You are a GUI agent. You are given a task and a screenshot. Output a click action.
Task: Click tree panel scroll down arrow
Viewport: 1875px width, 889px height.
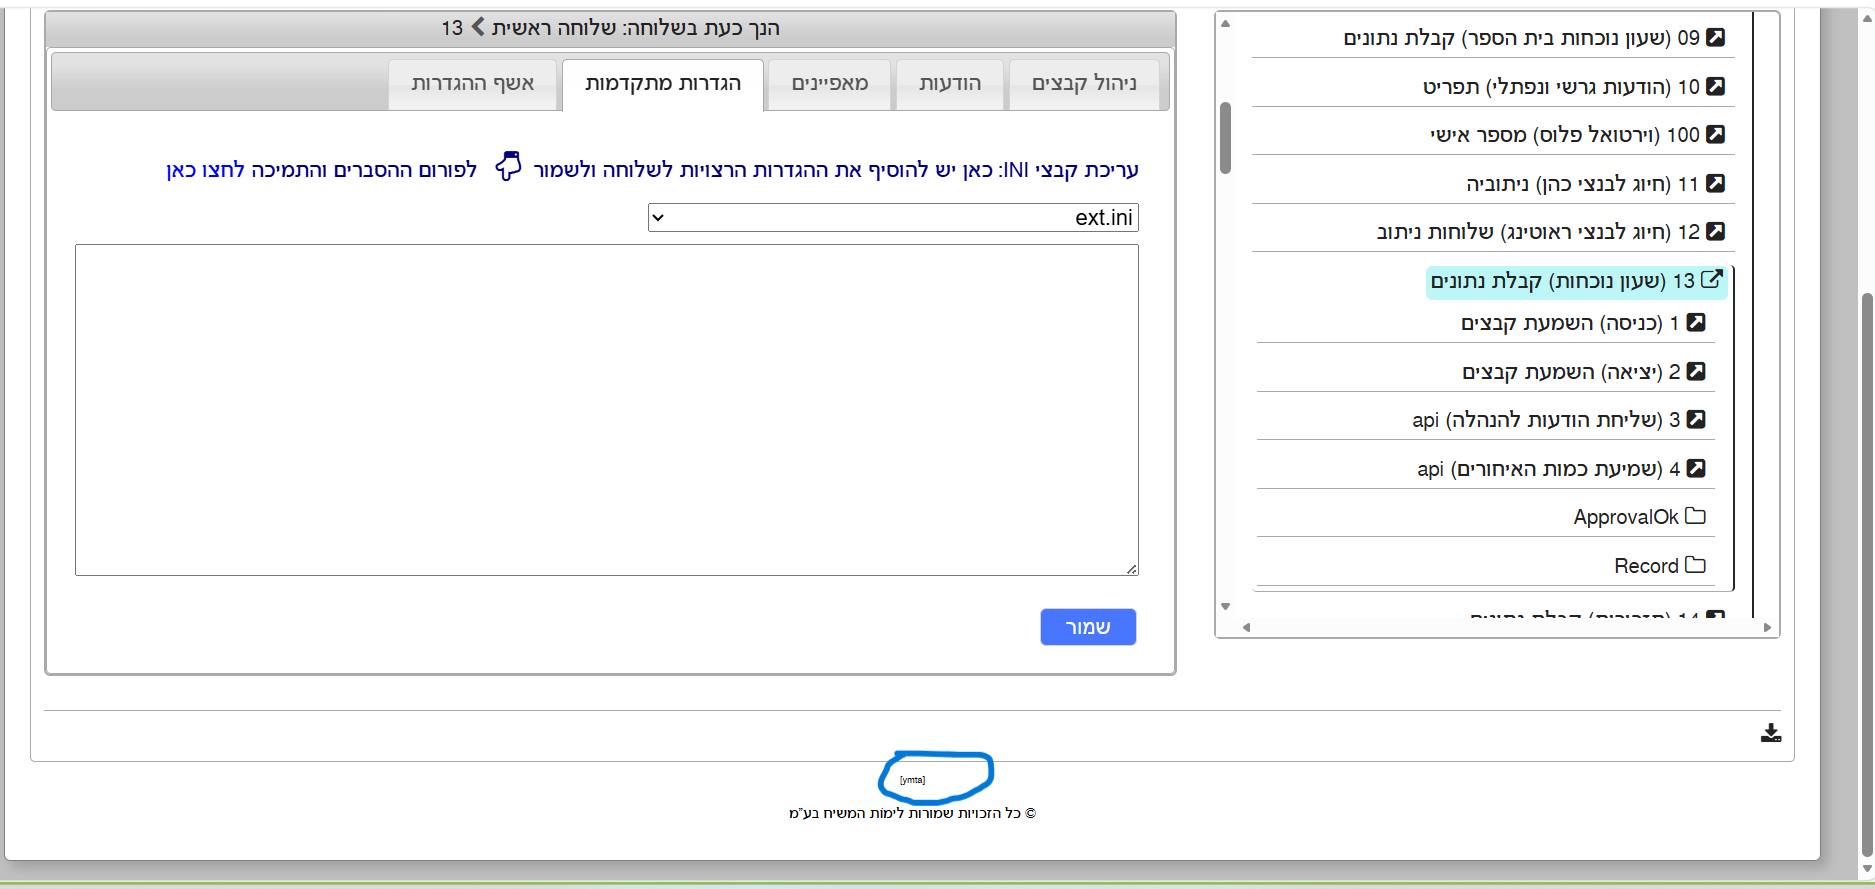(1225, 606)
